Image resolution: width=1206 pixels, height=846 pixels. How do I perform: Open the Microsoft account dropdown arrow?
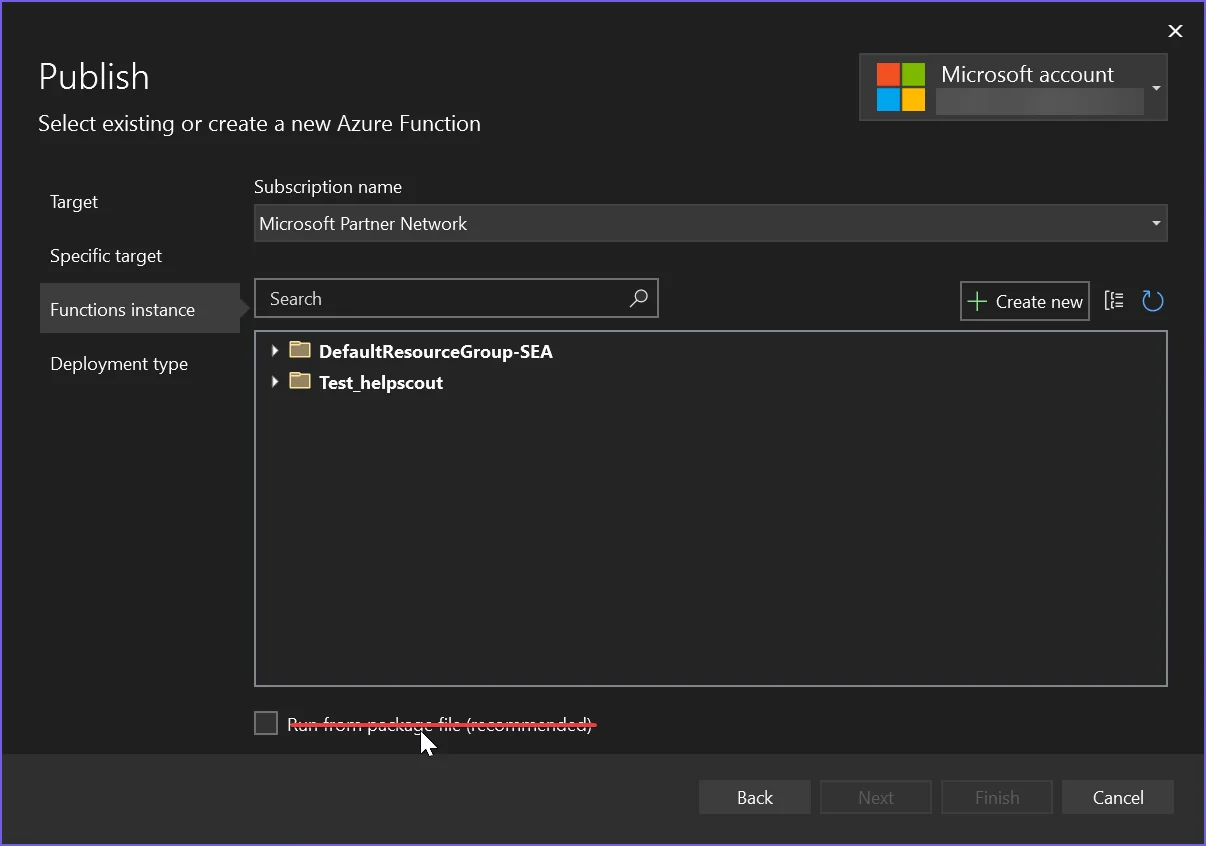click(1156, 88)
